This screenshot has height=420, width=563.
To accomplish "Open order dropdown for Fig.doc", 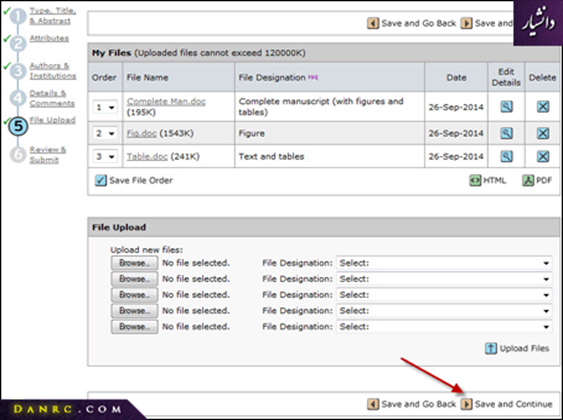I will [105, 134].
